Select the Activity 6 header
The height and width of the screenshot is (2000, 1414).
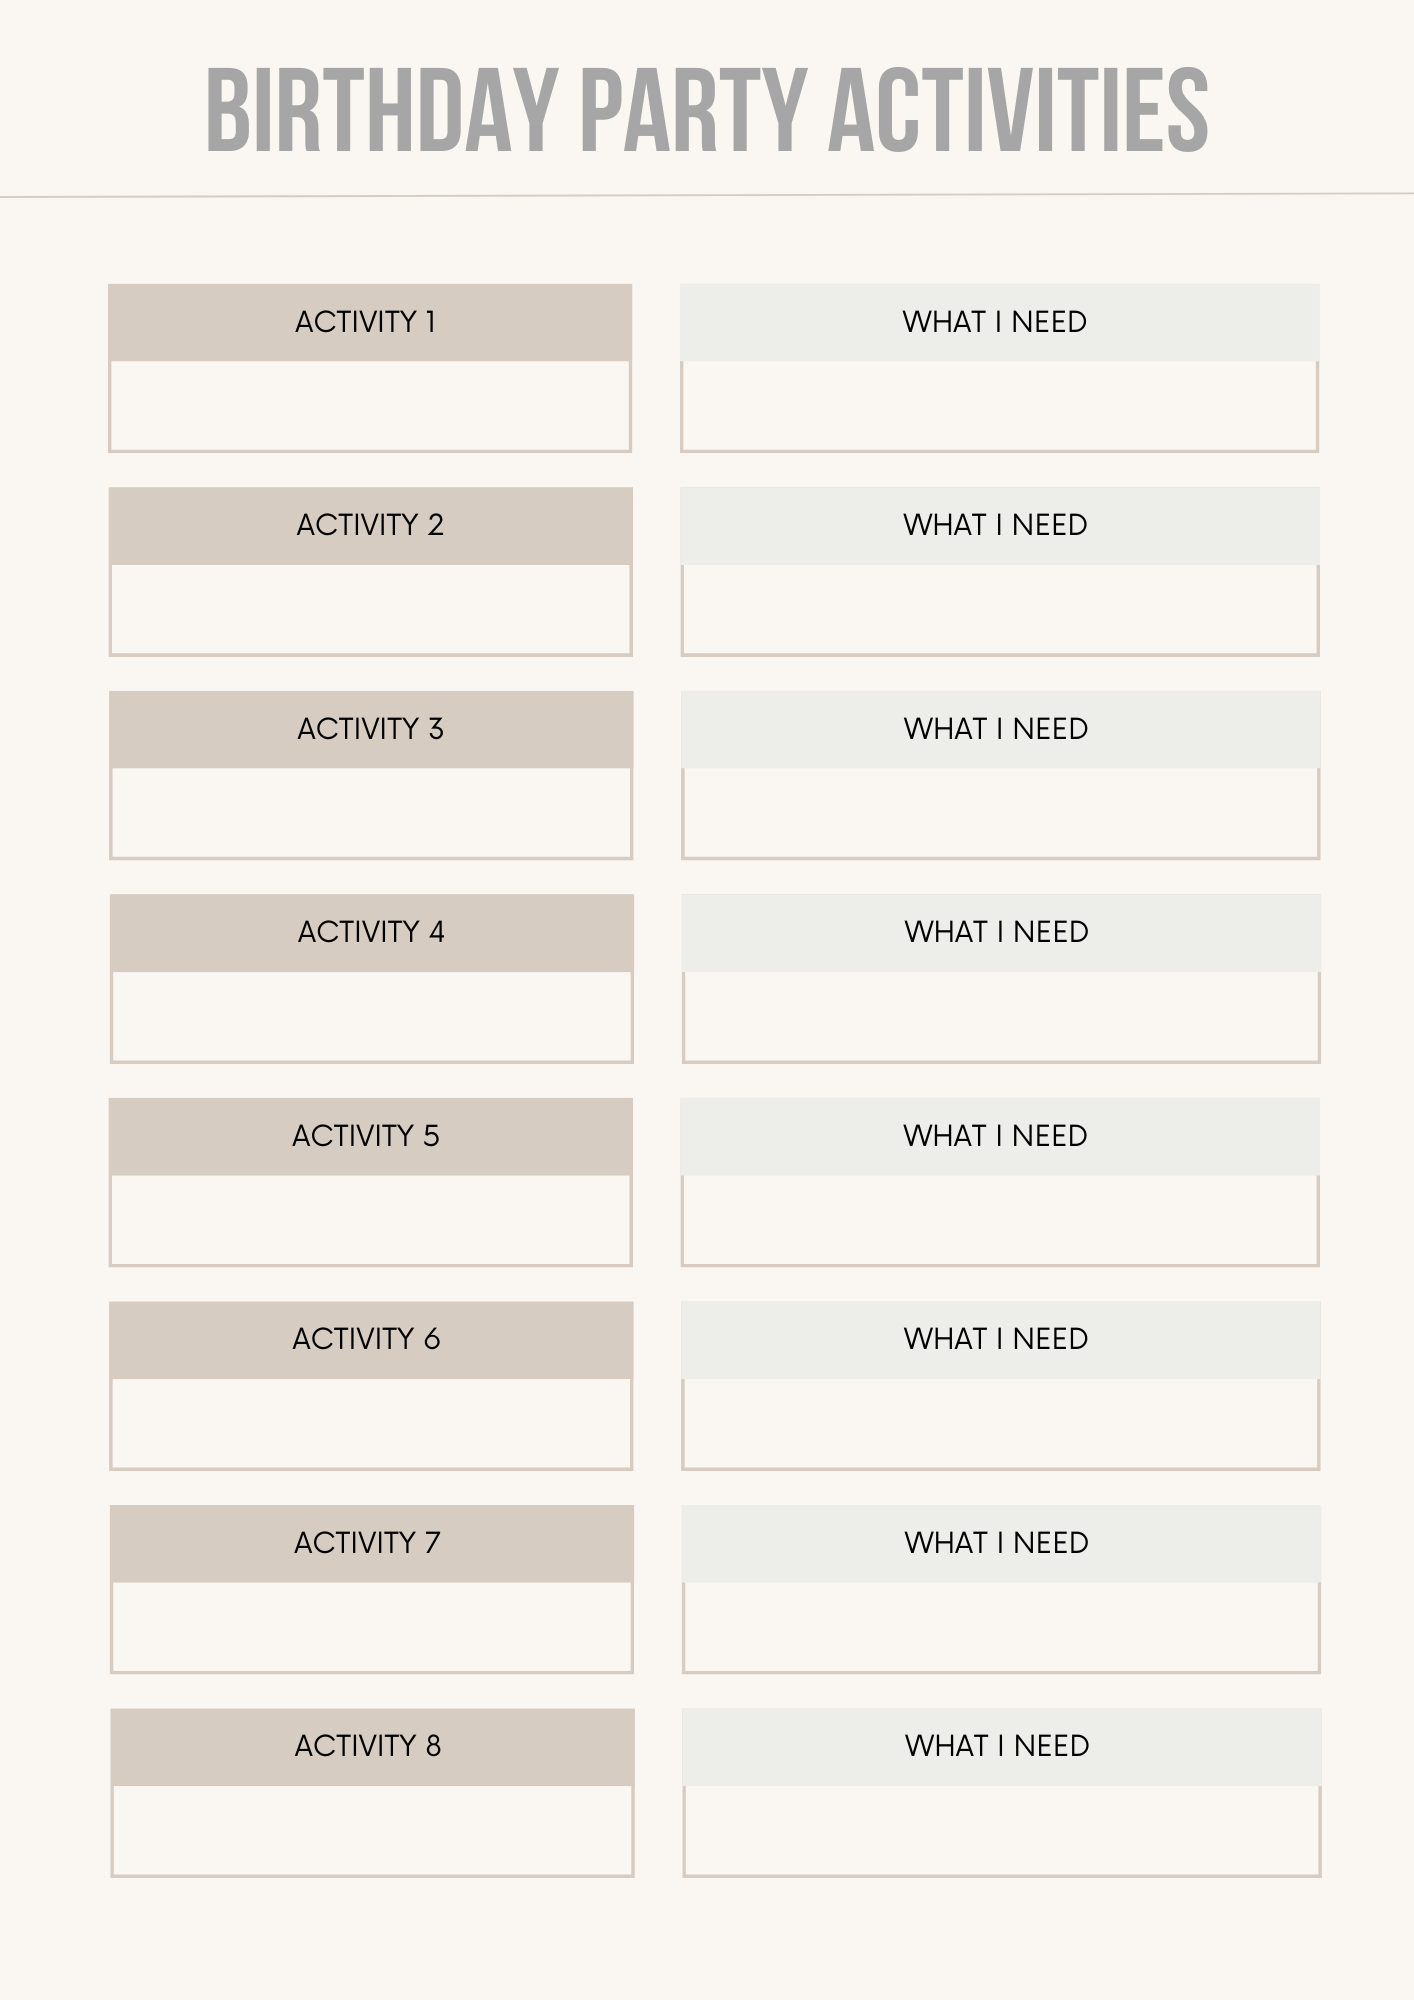pyautogui.click(x=371, y=1340)
